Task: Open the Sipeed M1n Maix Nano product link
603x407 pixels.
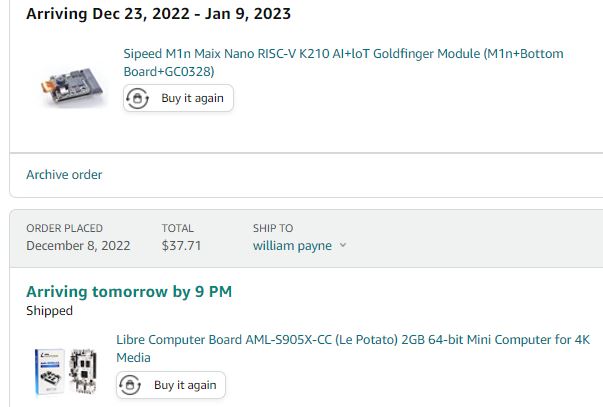Action: [x=343, y=62]
